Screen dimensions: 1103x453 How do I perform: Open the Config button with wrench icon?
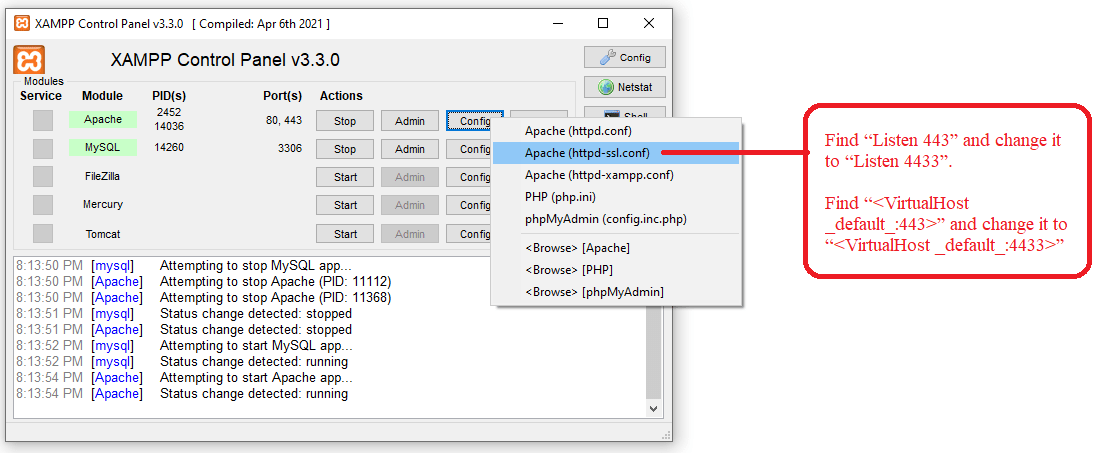(625, 58)
